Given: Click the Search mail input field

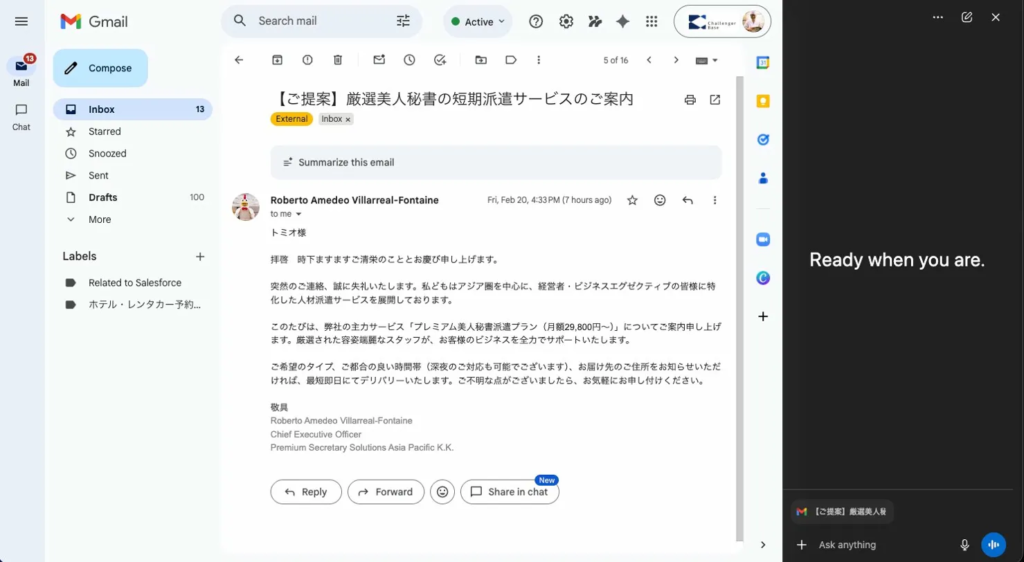Looking at the screenshot, I should pyautogui.click(x=320, y=21).
